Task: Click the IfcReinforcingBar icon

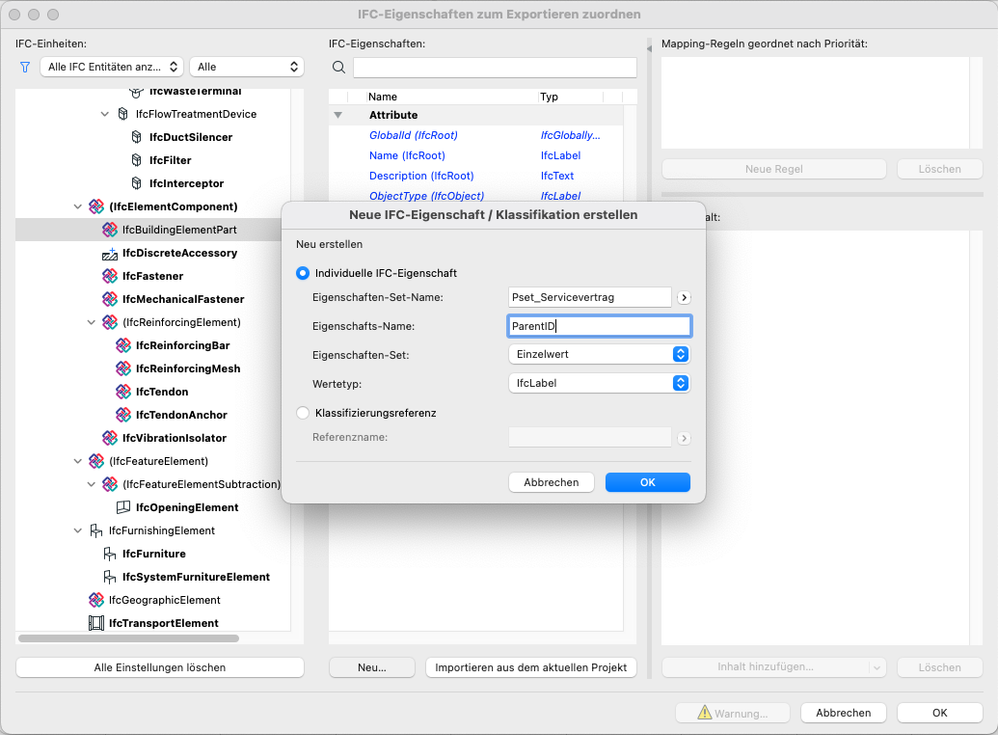Action: (x=123, y=345)
